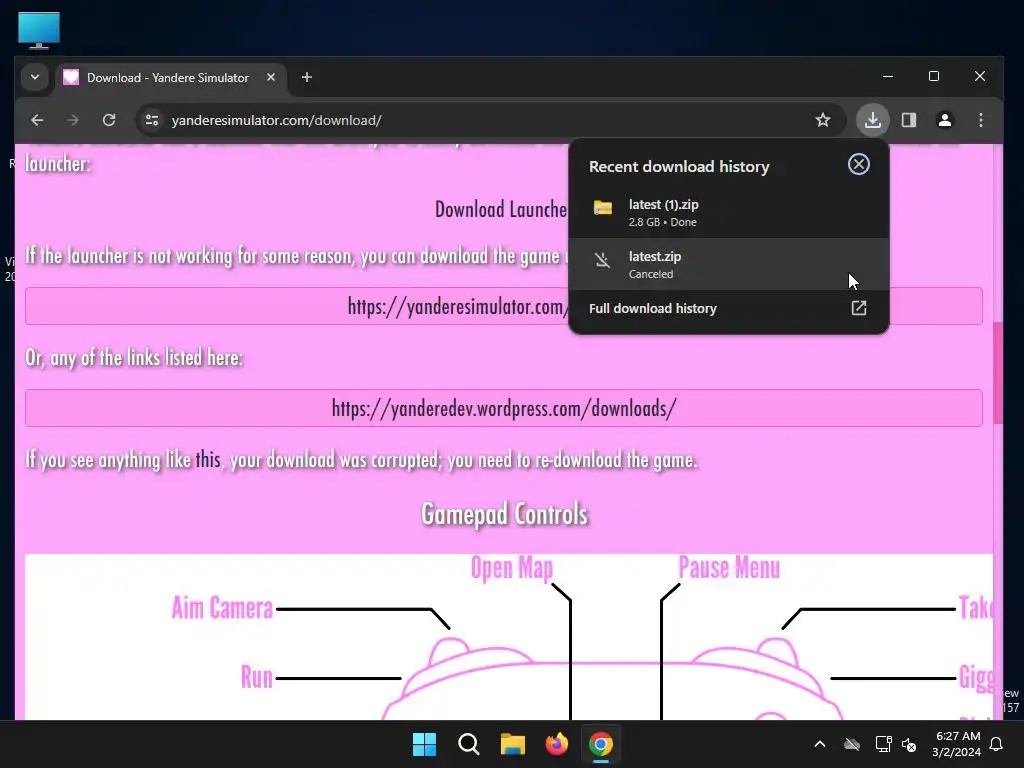Select the Download - Yandere Simulator tab
The width and height of the screenshot is (1024, 768).
171,77
